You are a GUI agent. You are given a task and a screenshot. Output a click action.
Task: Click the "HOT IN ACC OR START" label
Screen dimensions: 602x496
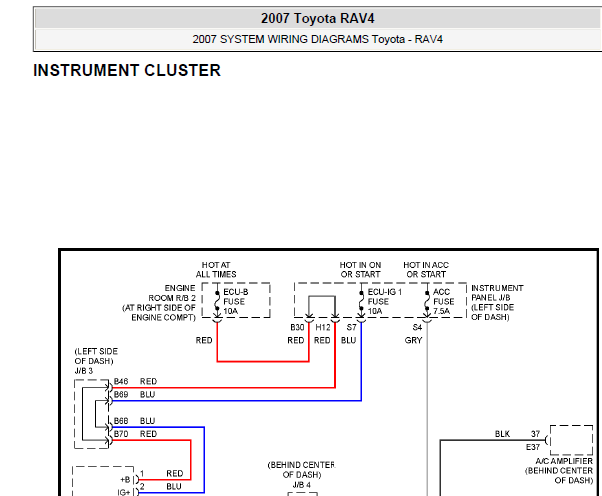[426, 269]
